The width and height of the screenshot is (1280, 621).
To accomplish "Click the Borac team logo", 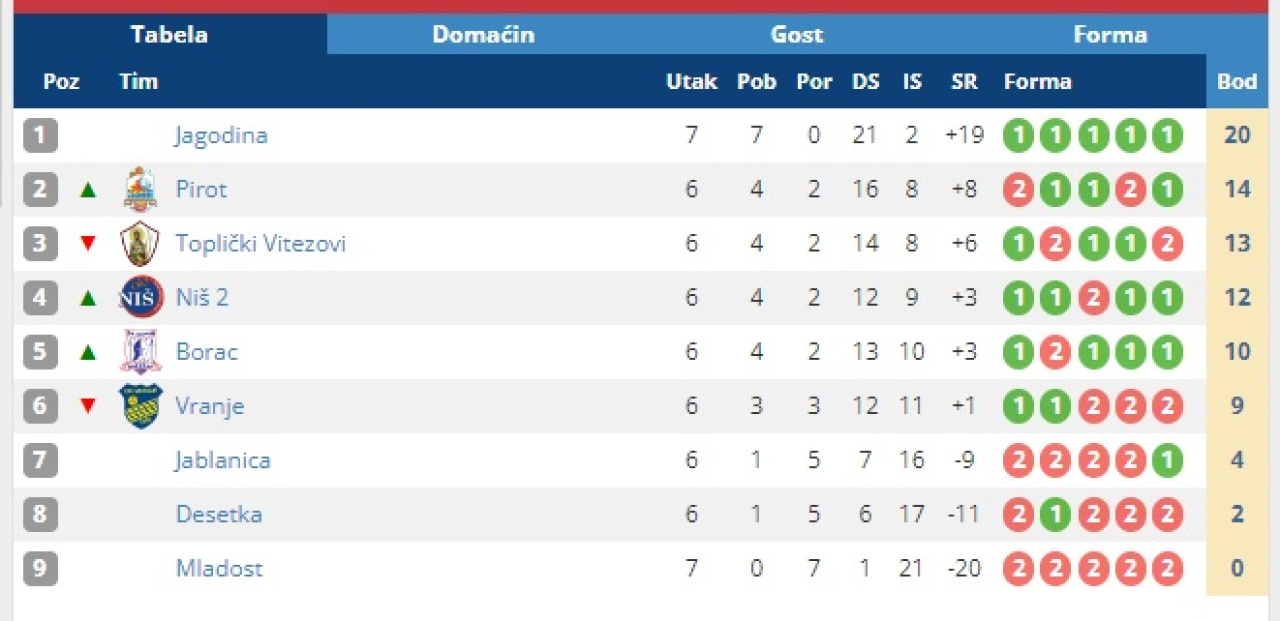I will (140, 351).
